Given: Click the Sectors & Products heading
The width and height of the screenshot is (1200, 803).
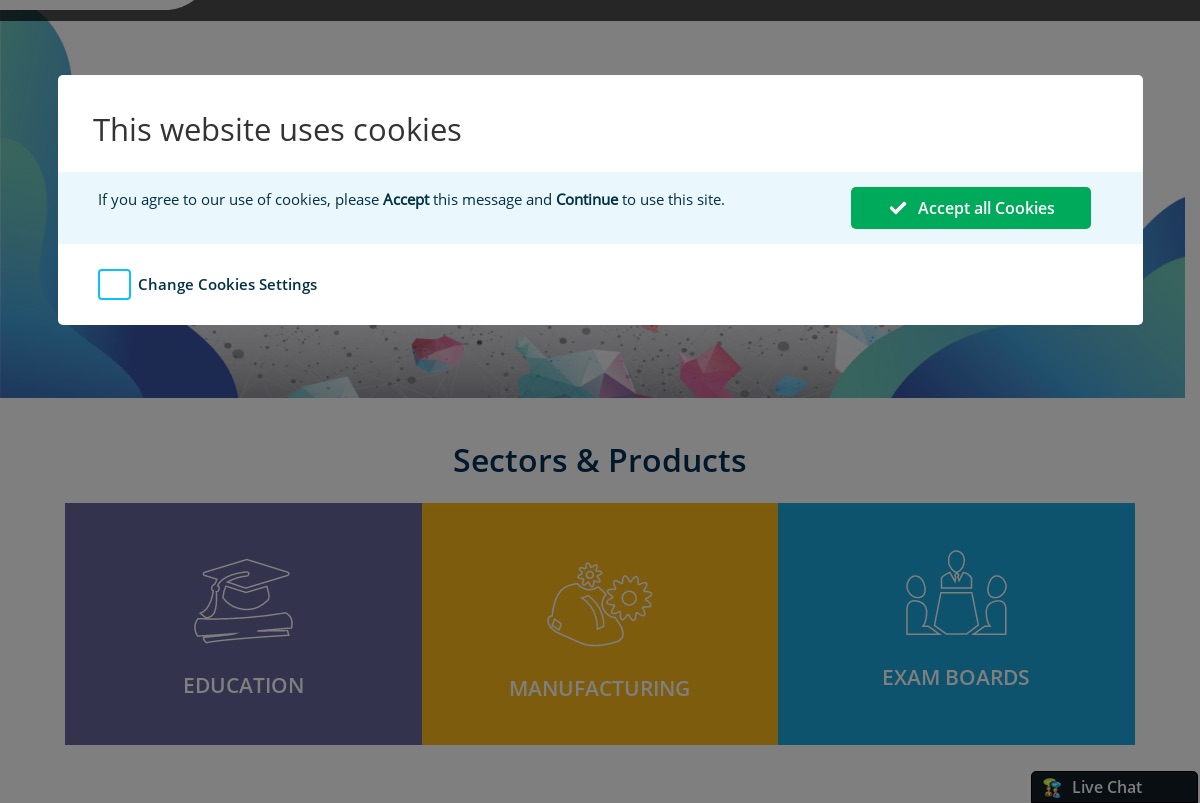Looking at the screenshot, I should [x=599, y=460].
